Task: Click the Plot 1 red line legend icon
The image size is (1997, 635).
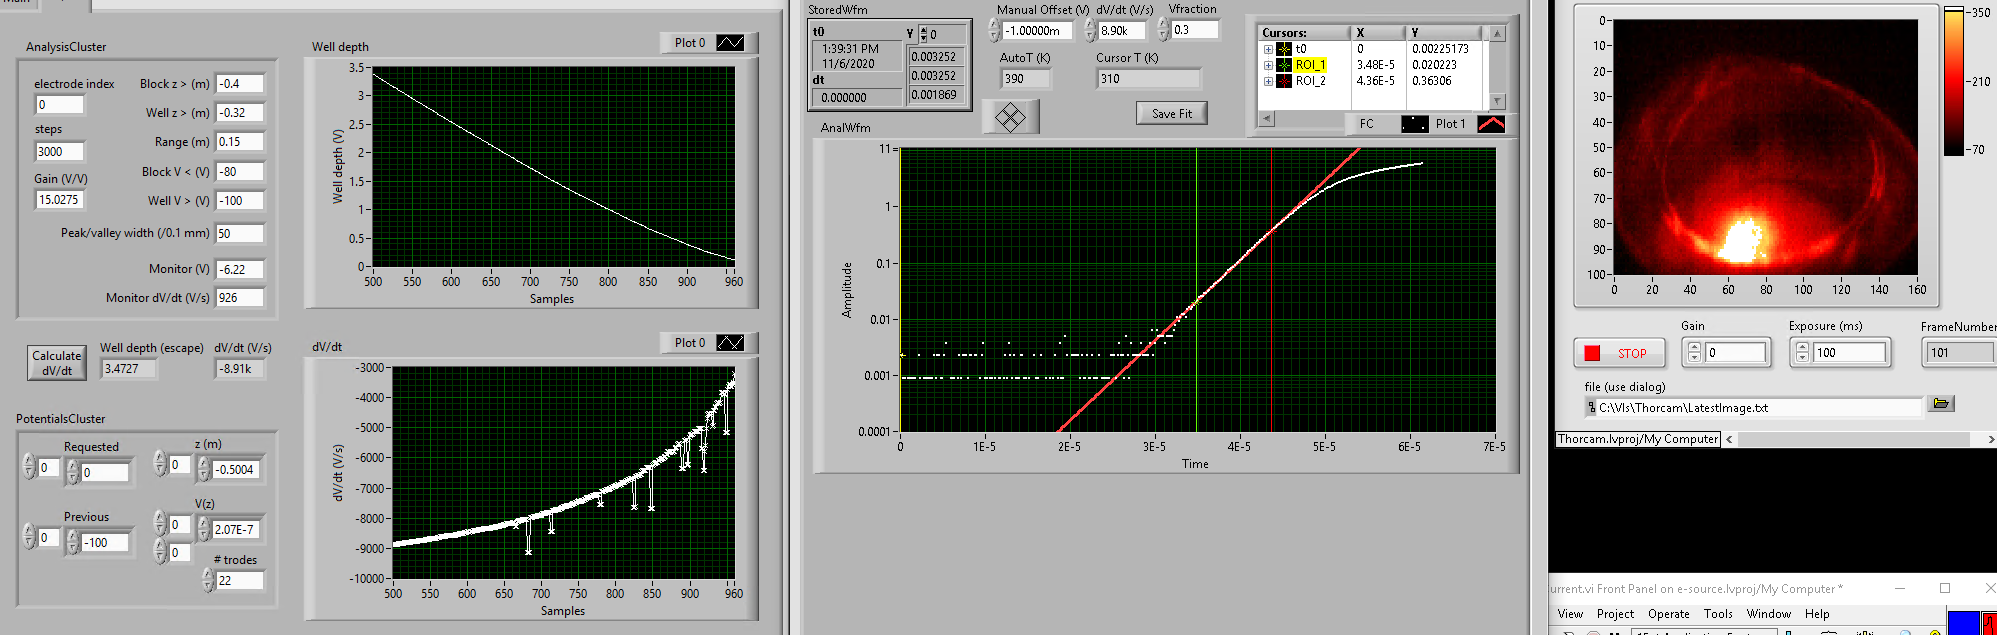Action: (x=1490, y=124)
